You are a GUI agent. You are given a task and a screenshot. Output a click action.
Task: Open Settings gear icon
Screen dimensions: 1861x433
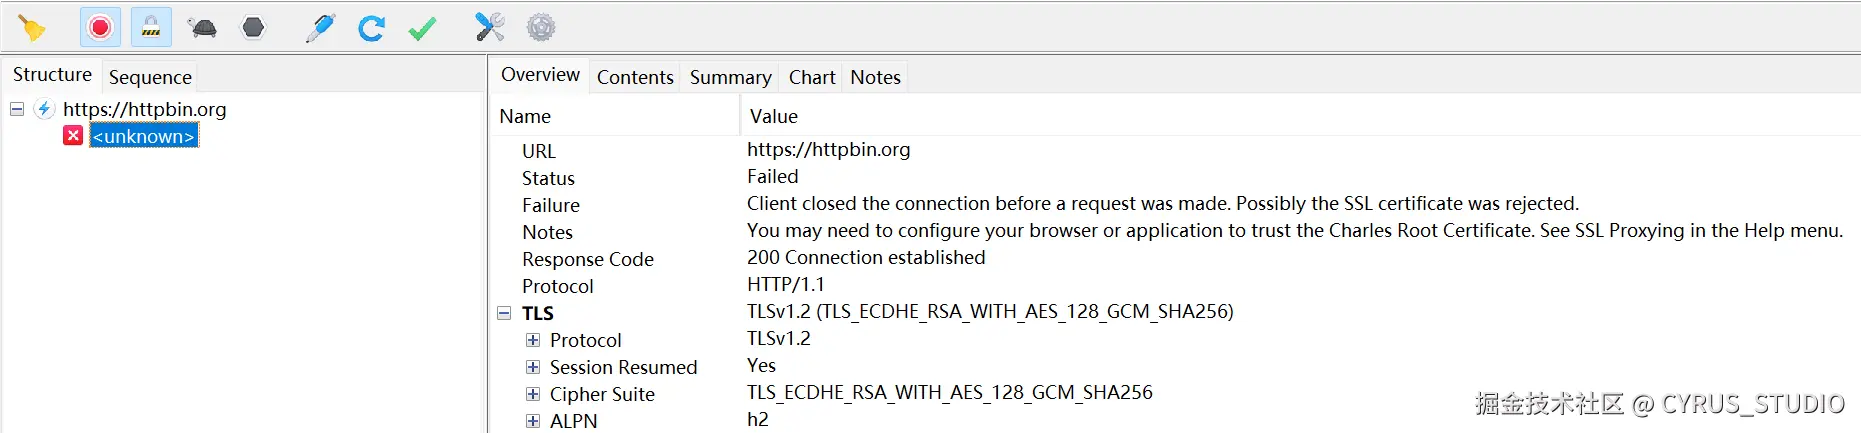tap(541, 27)
